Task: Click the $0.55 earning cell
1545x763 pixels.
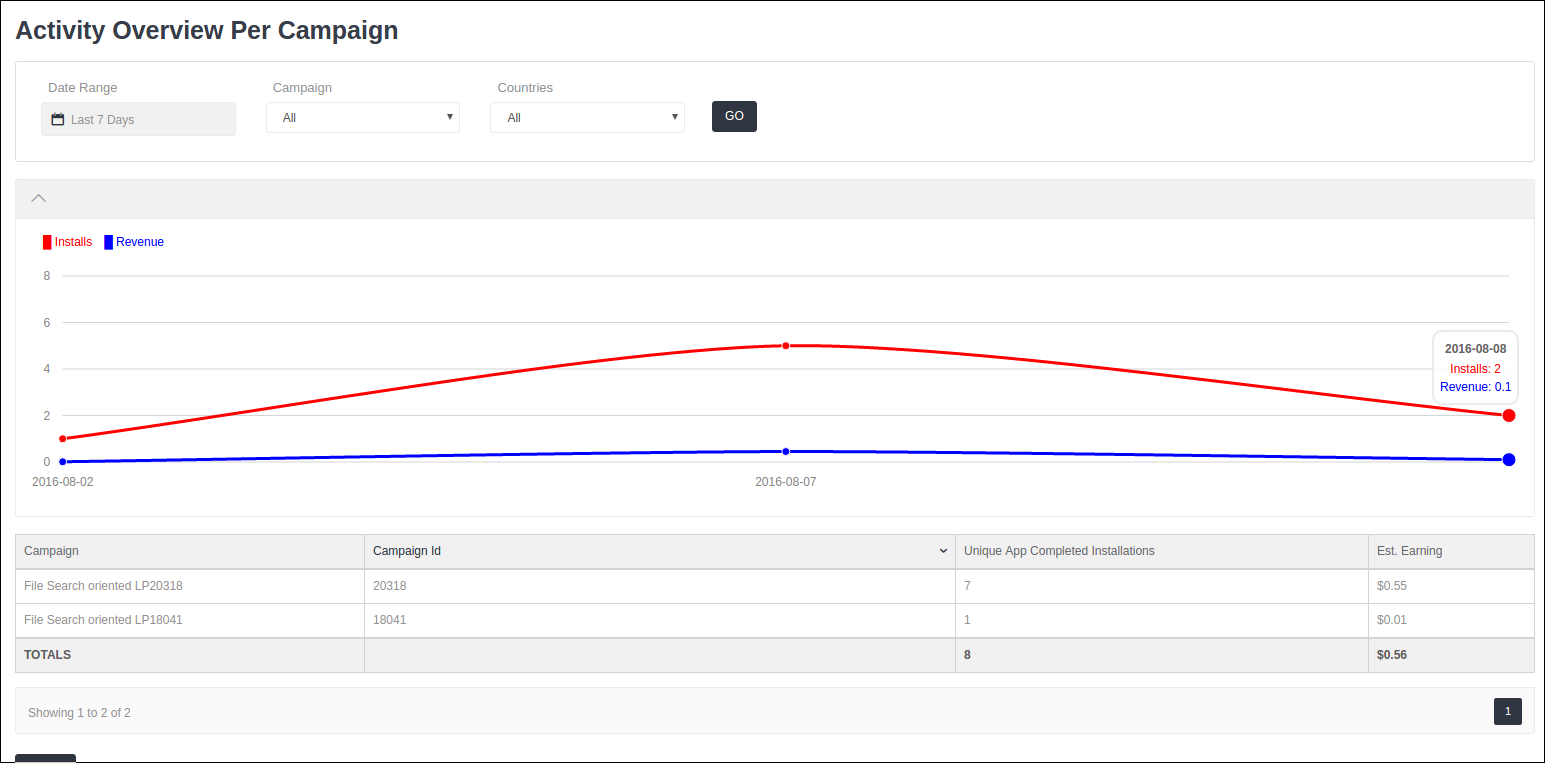Action: [x=1451, y=586]
